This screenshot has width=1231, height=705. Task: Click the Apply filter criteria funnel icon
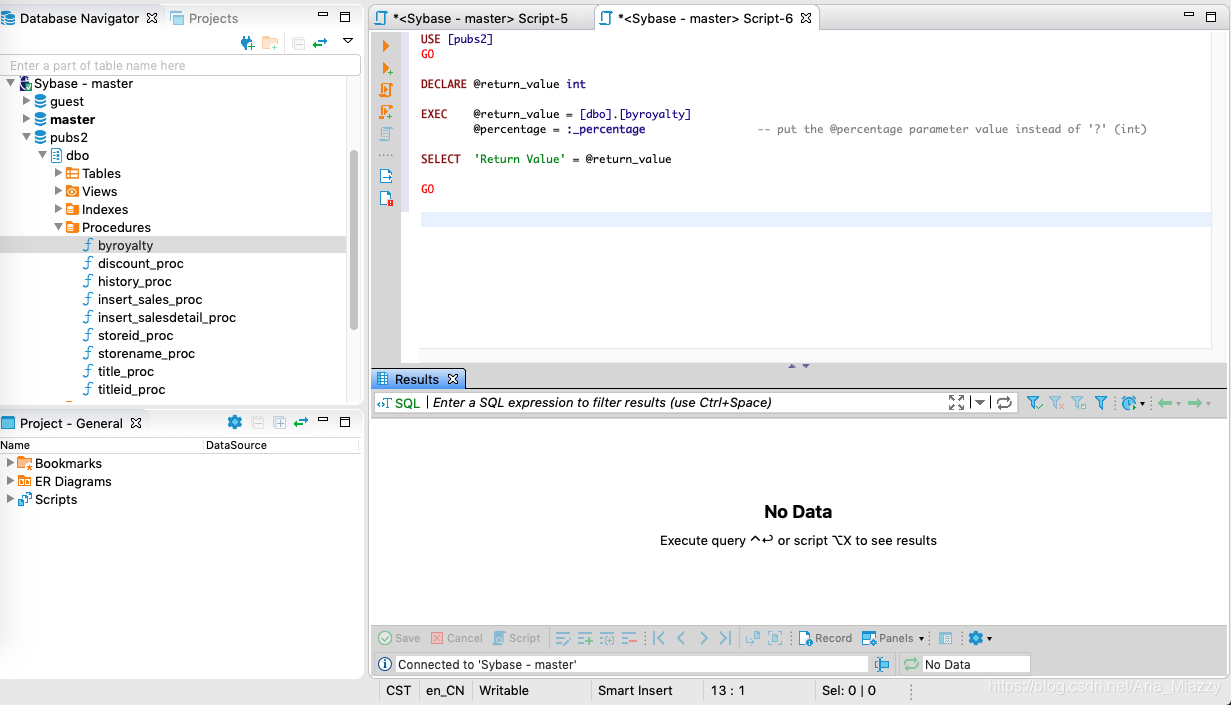point(1034,403)
